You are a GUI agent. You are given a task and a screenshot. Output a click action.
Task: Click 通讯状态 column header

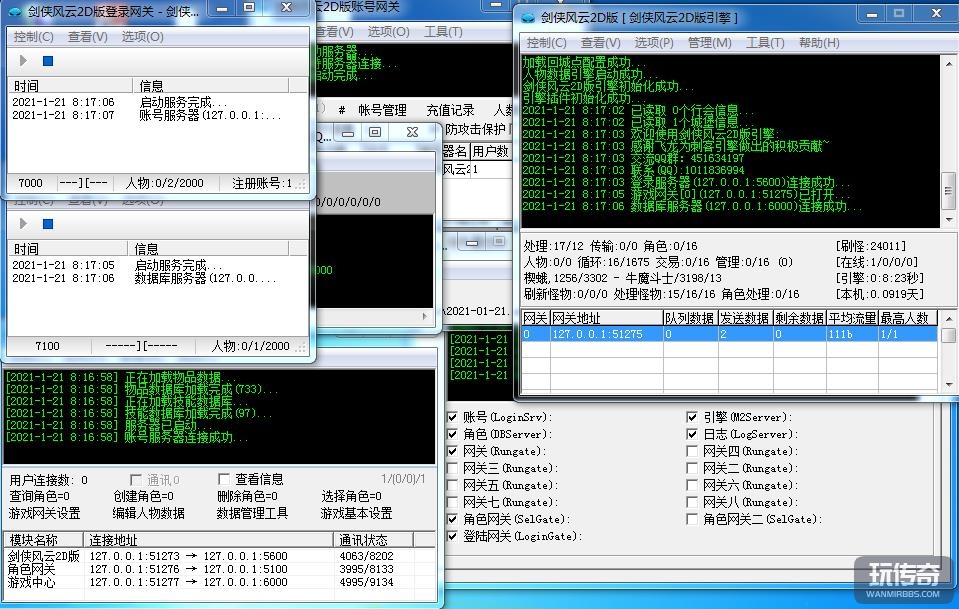373,540
